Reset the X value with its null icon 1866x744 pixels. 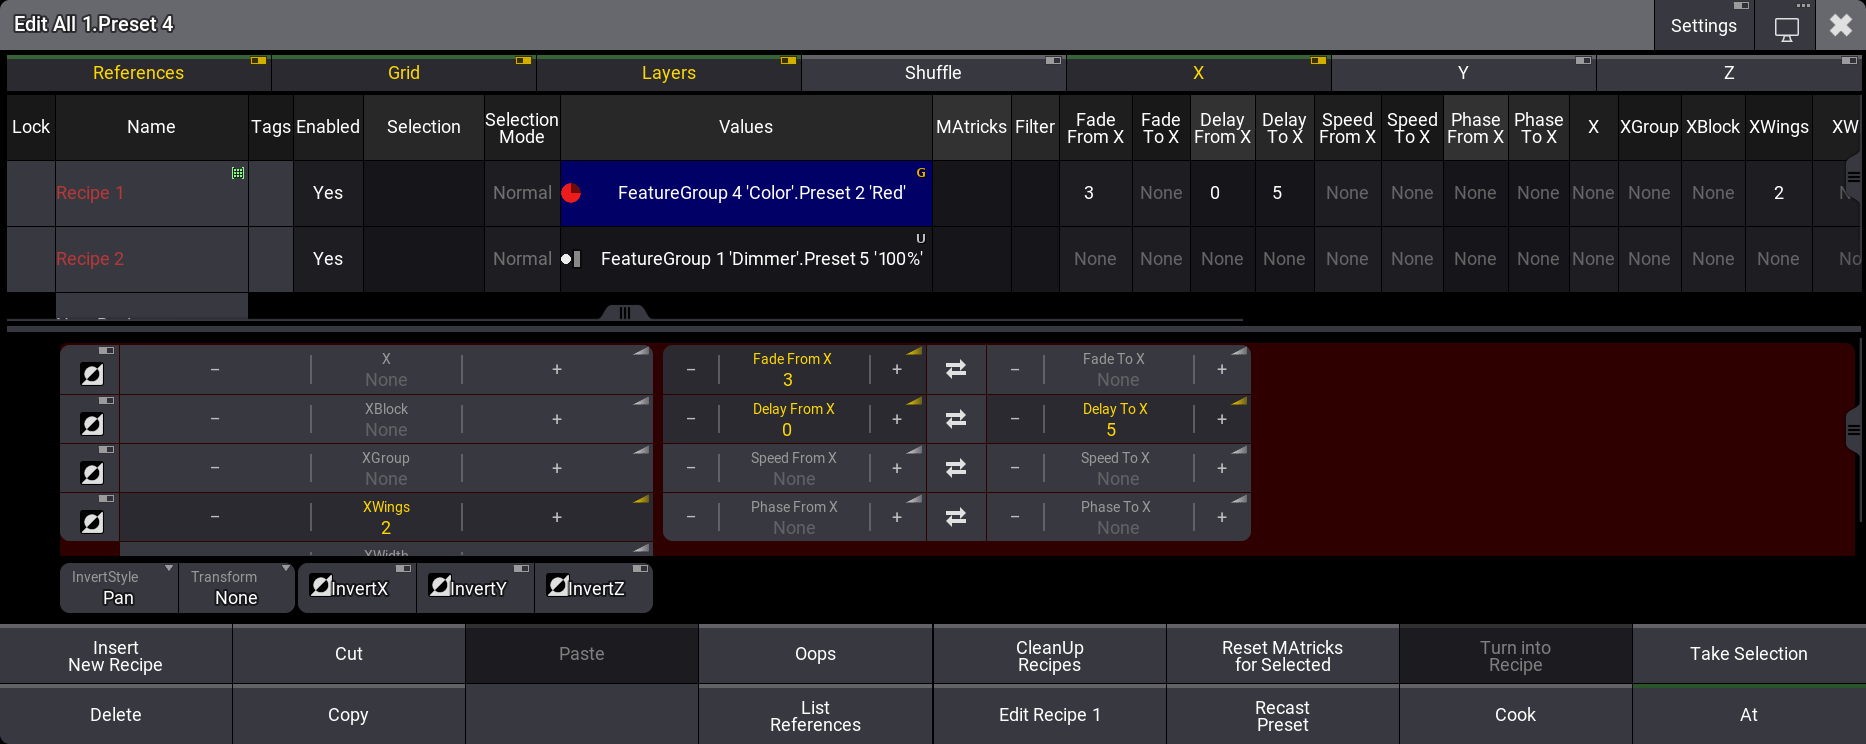(x=92, y=374)
